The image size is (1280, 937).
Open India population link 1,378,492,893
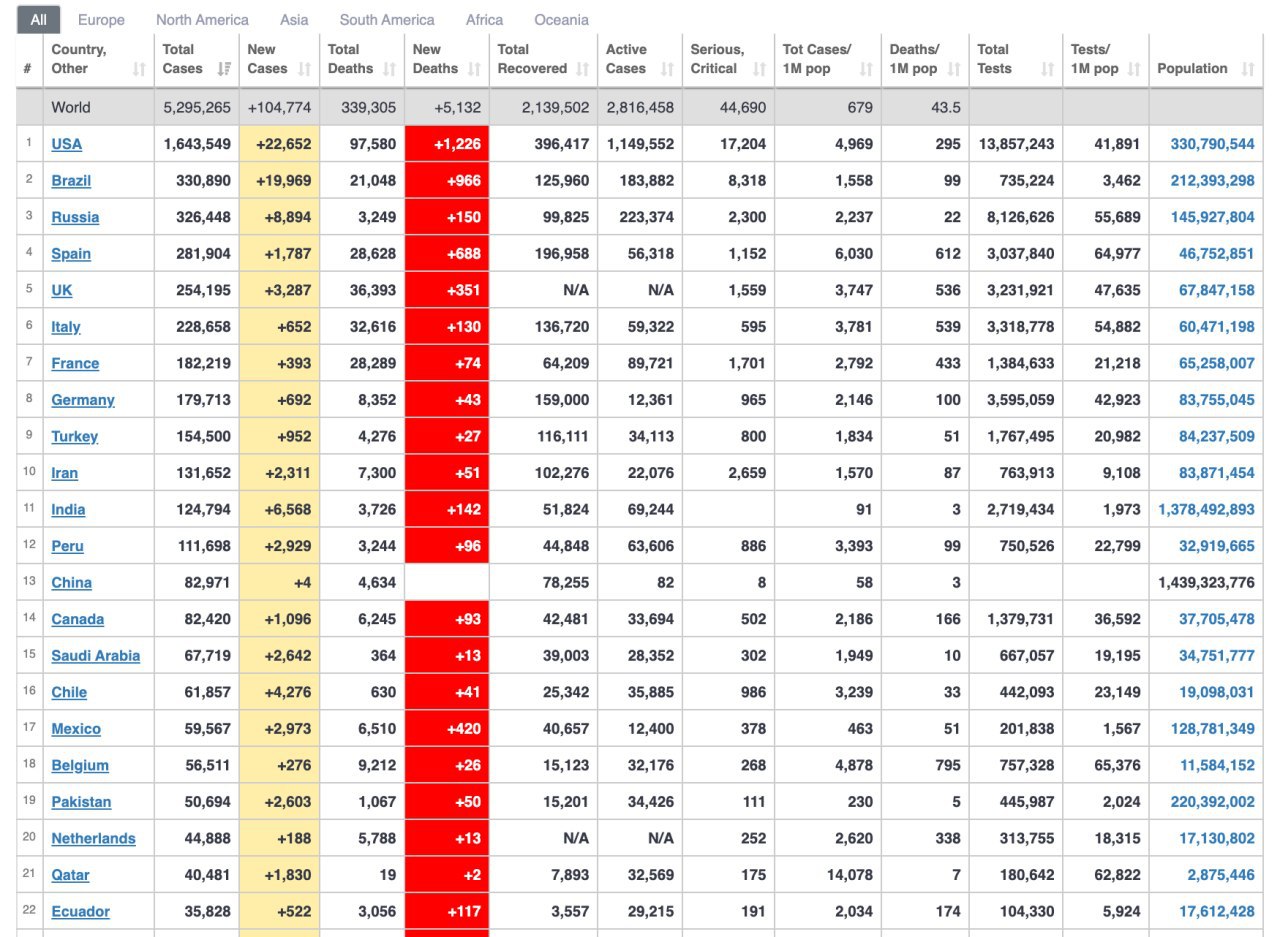coord(1206,509)
